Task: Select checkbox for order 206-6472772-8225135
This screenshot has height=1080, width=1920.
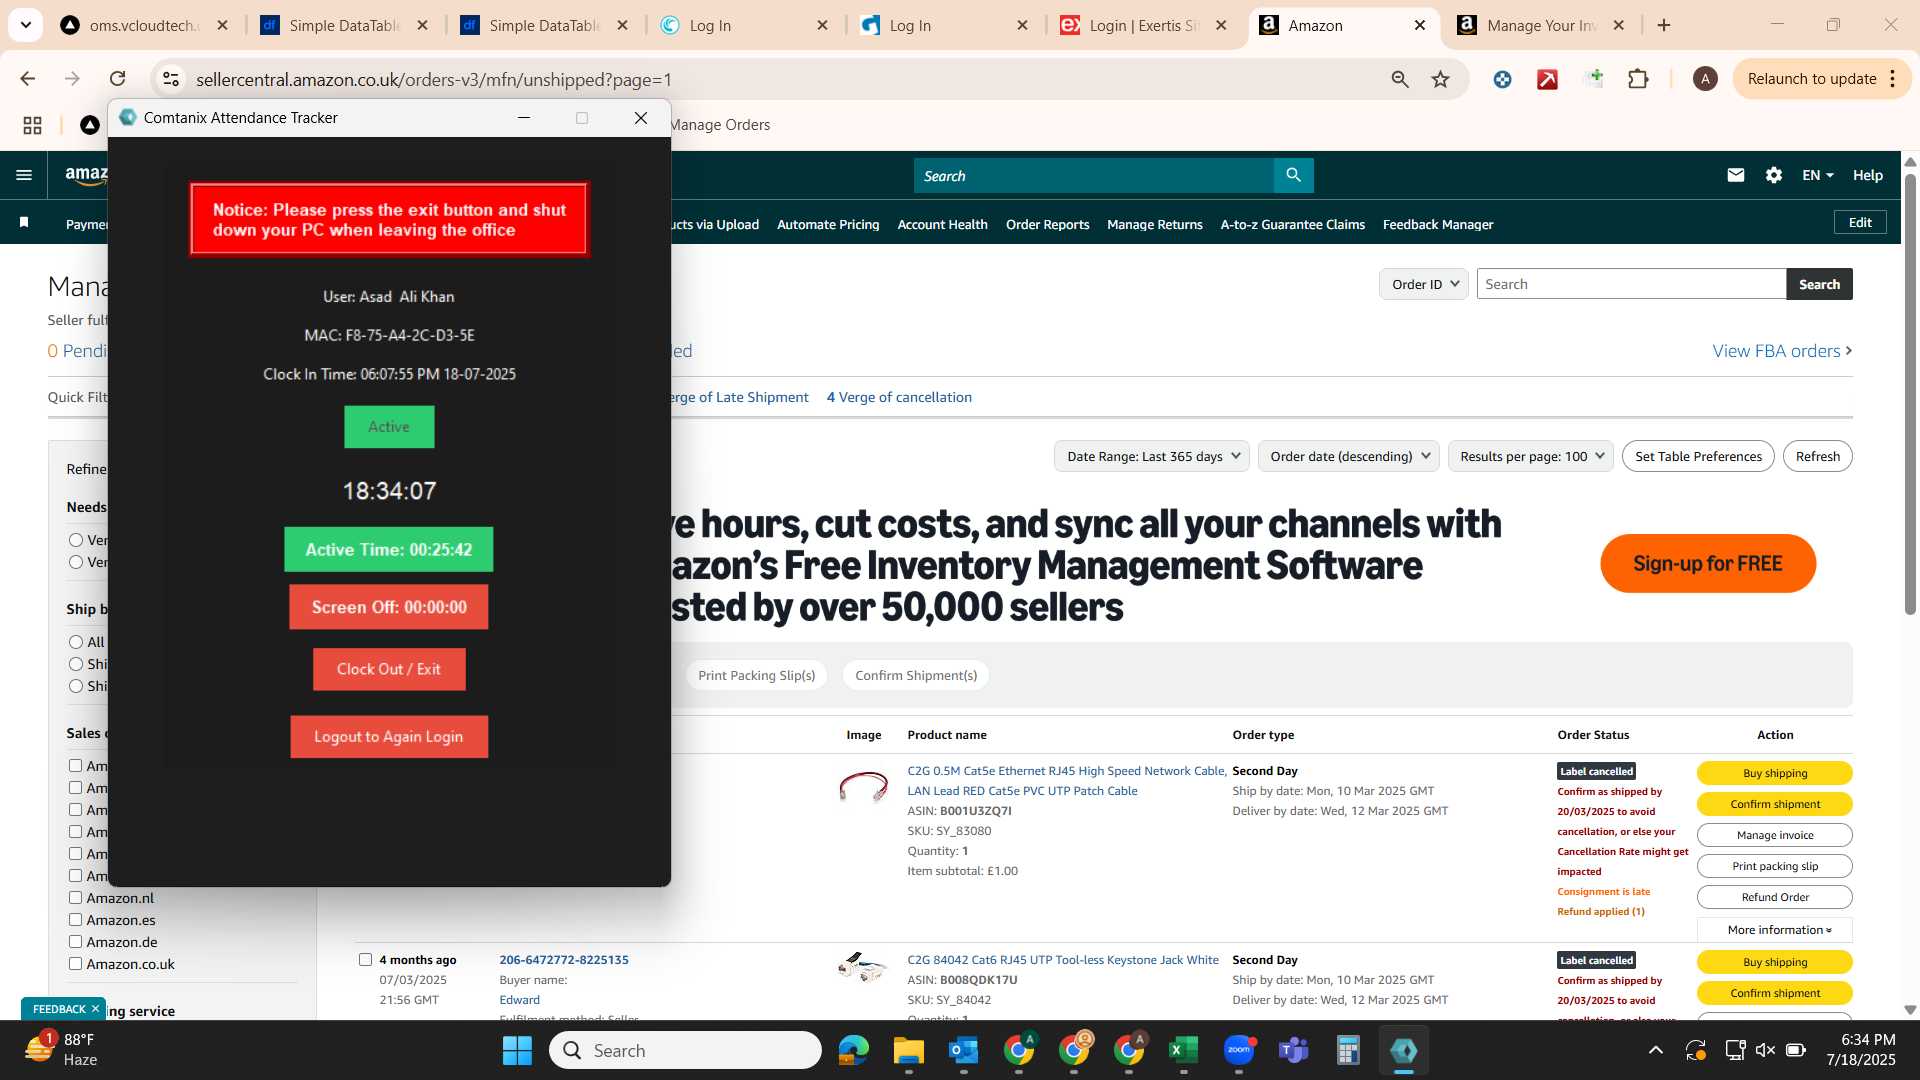Action: [365, 959]
